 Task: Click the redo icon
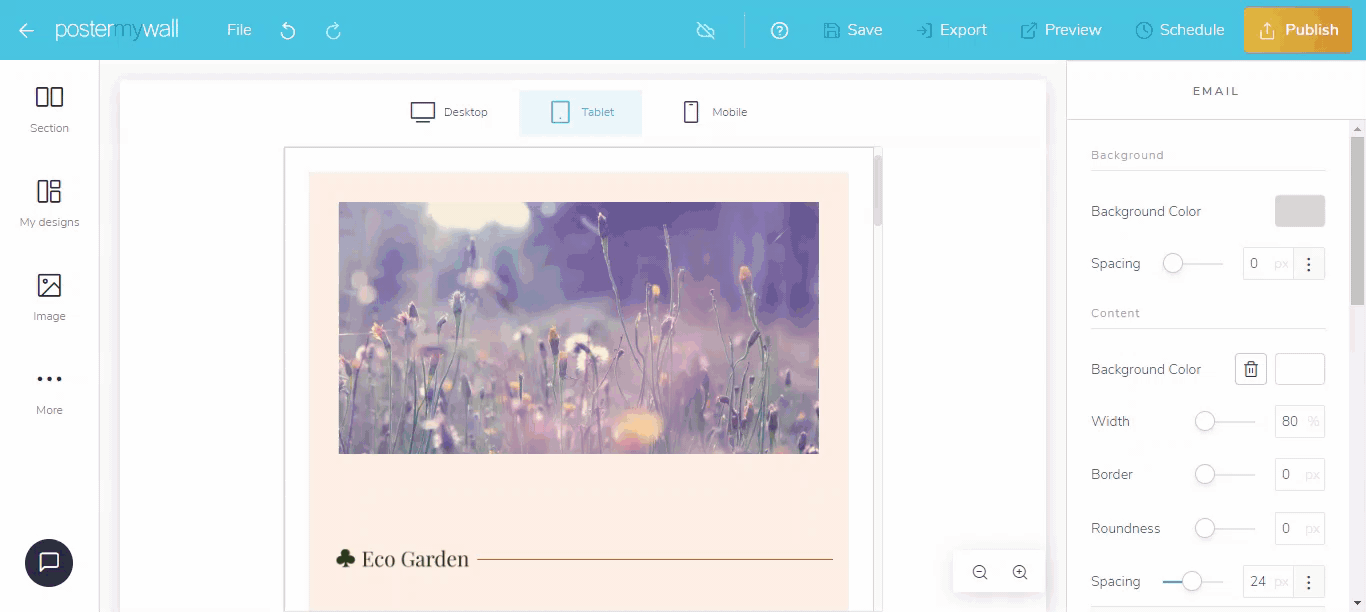tap(334, 31)
